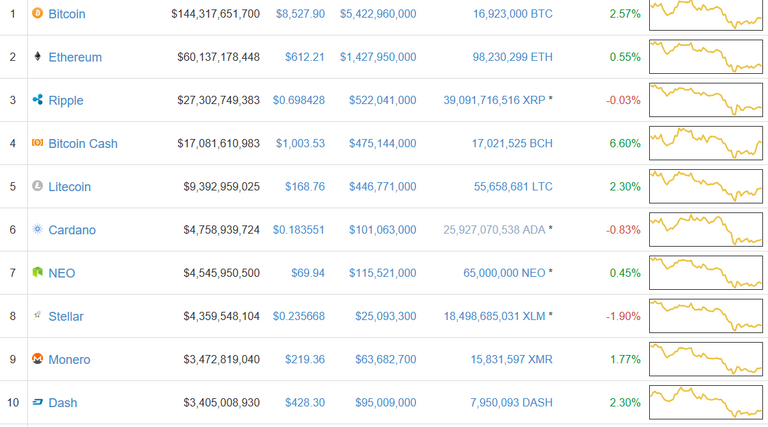The image size is (768, 427).
Task: Open Ethereum volume $1,427,950,000
Action: coord(378,57)
